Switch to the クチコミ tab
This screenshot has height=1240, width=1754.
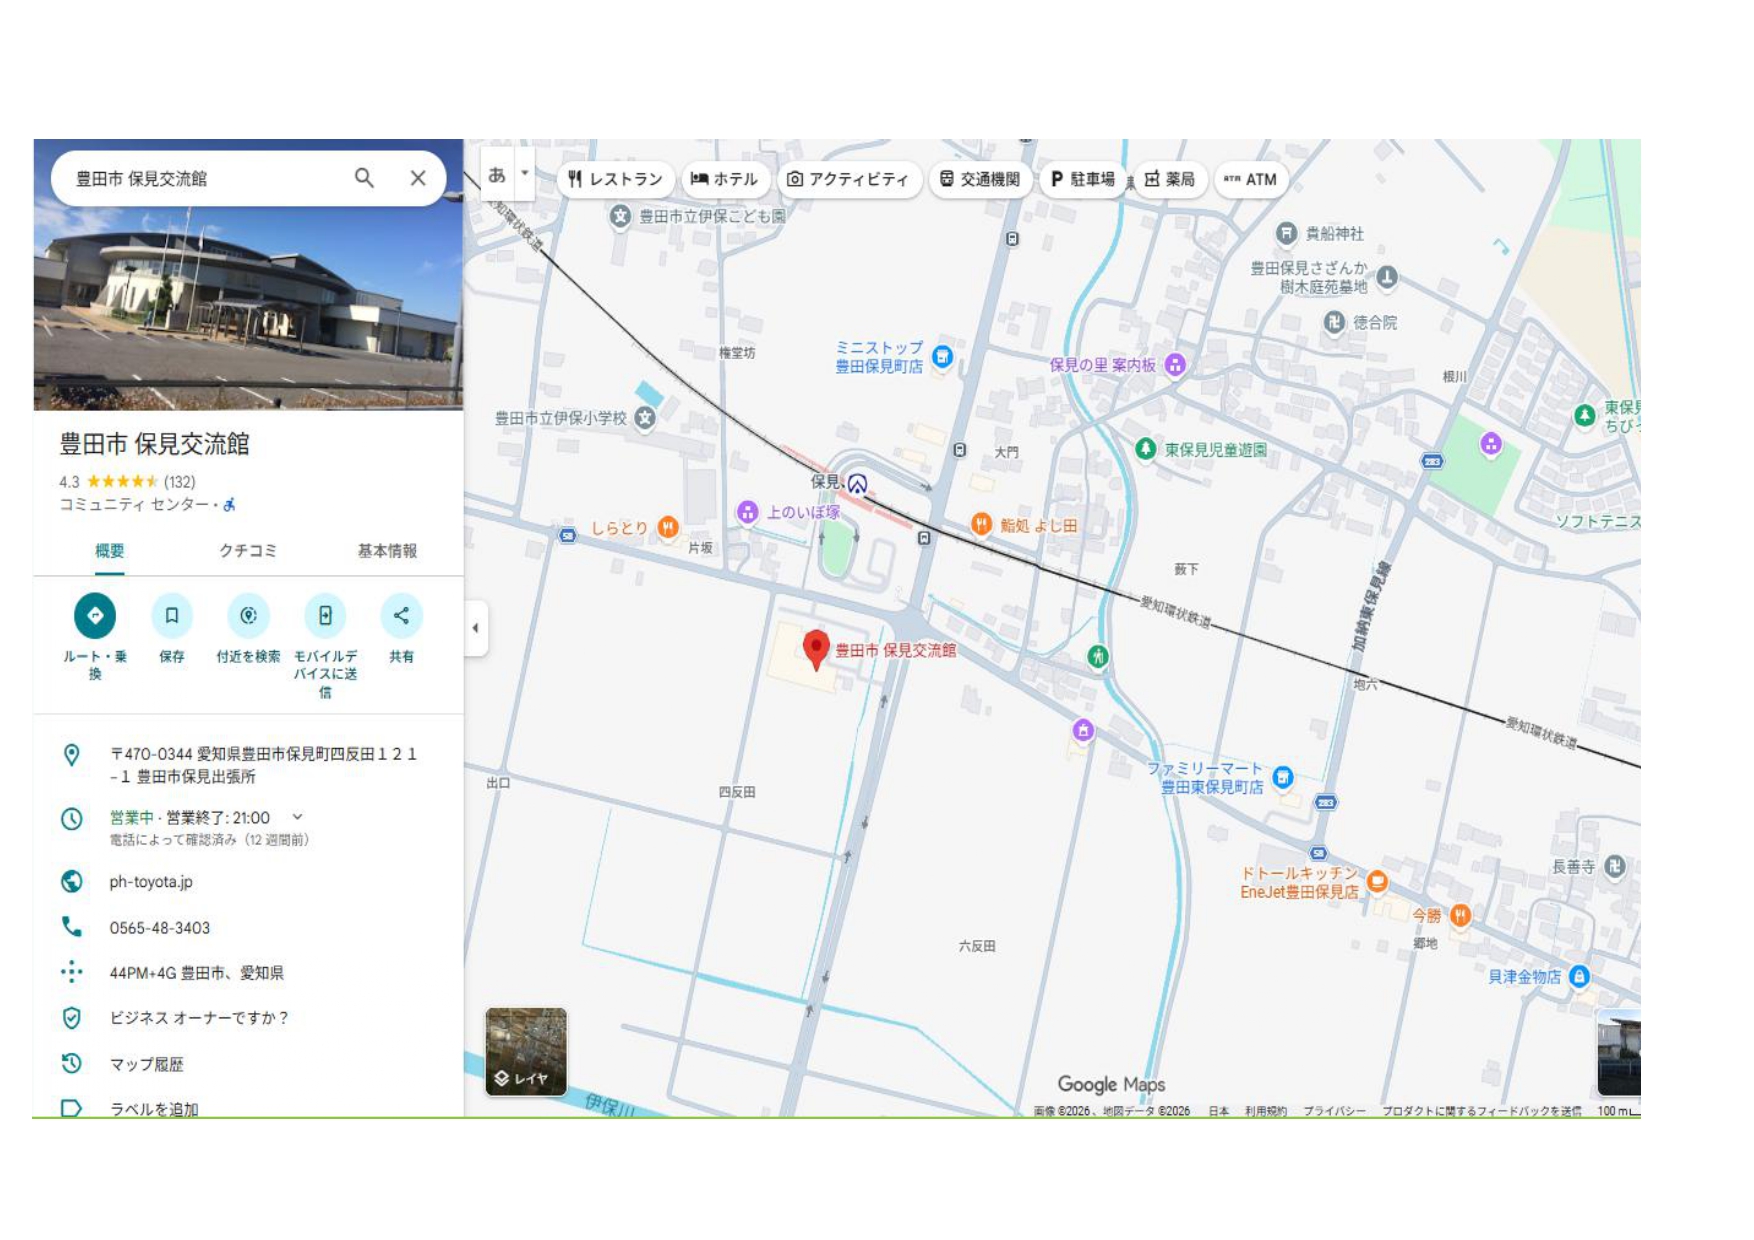tap(248, 551)
